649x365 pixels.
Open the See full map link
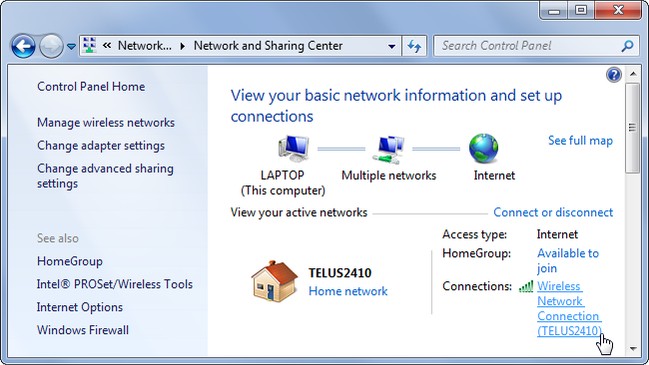[580, 140]
